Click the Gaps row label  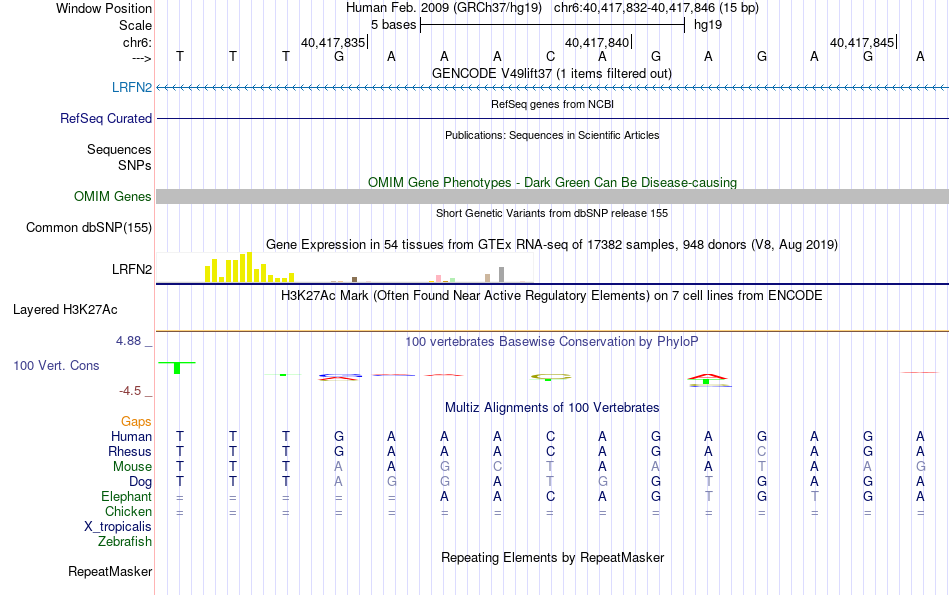pos(136,421)
